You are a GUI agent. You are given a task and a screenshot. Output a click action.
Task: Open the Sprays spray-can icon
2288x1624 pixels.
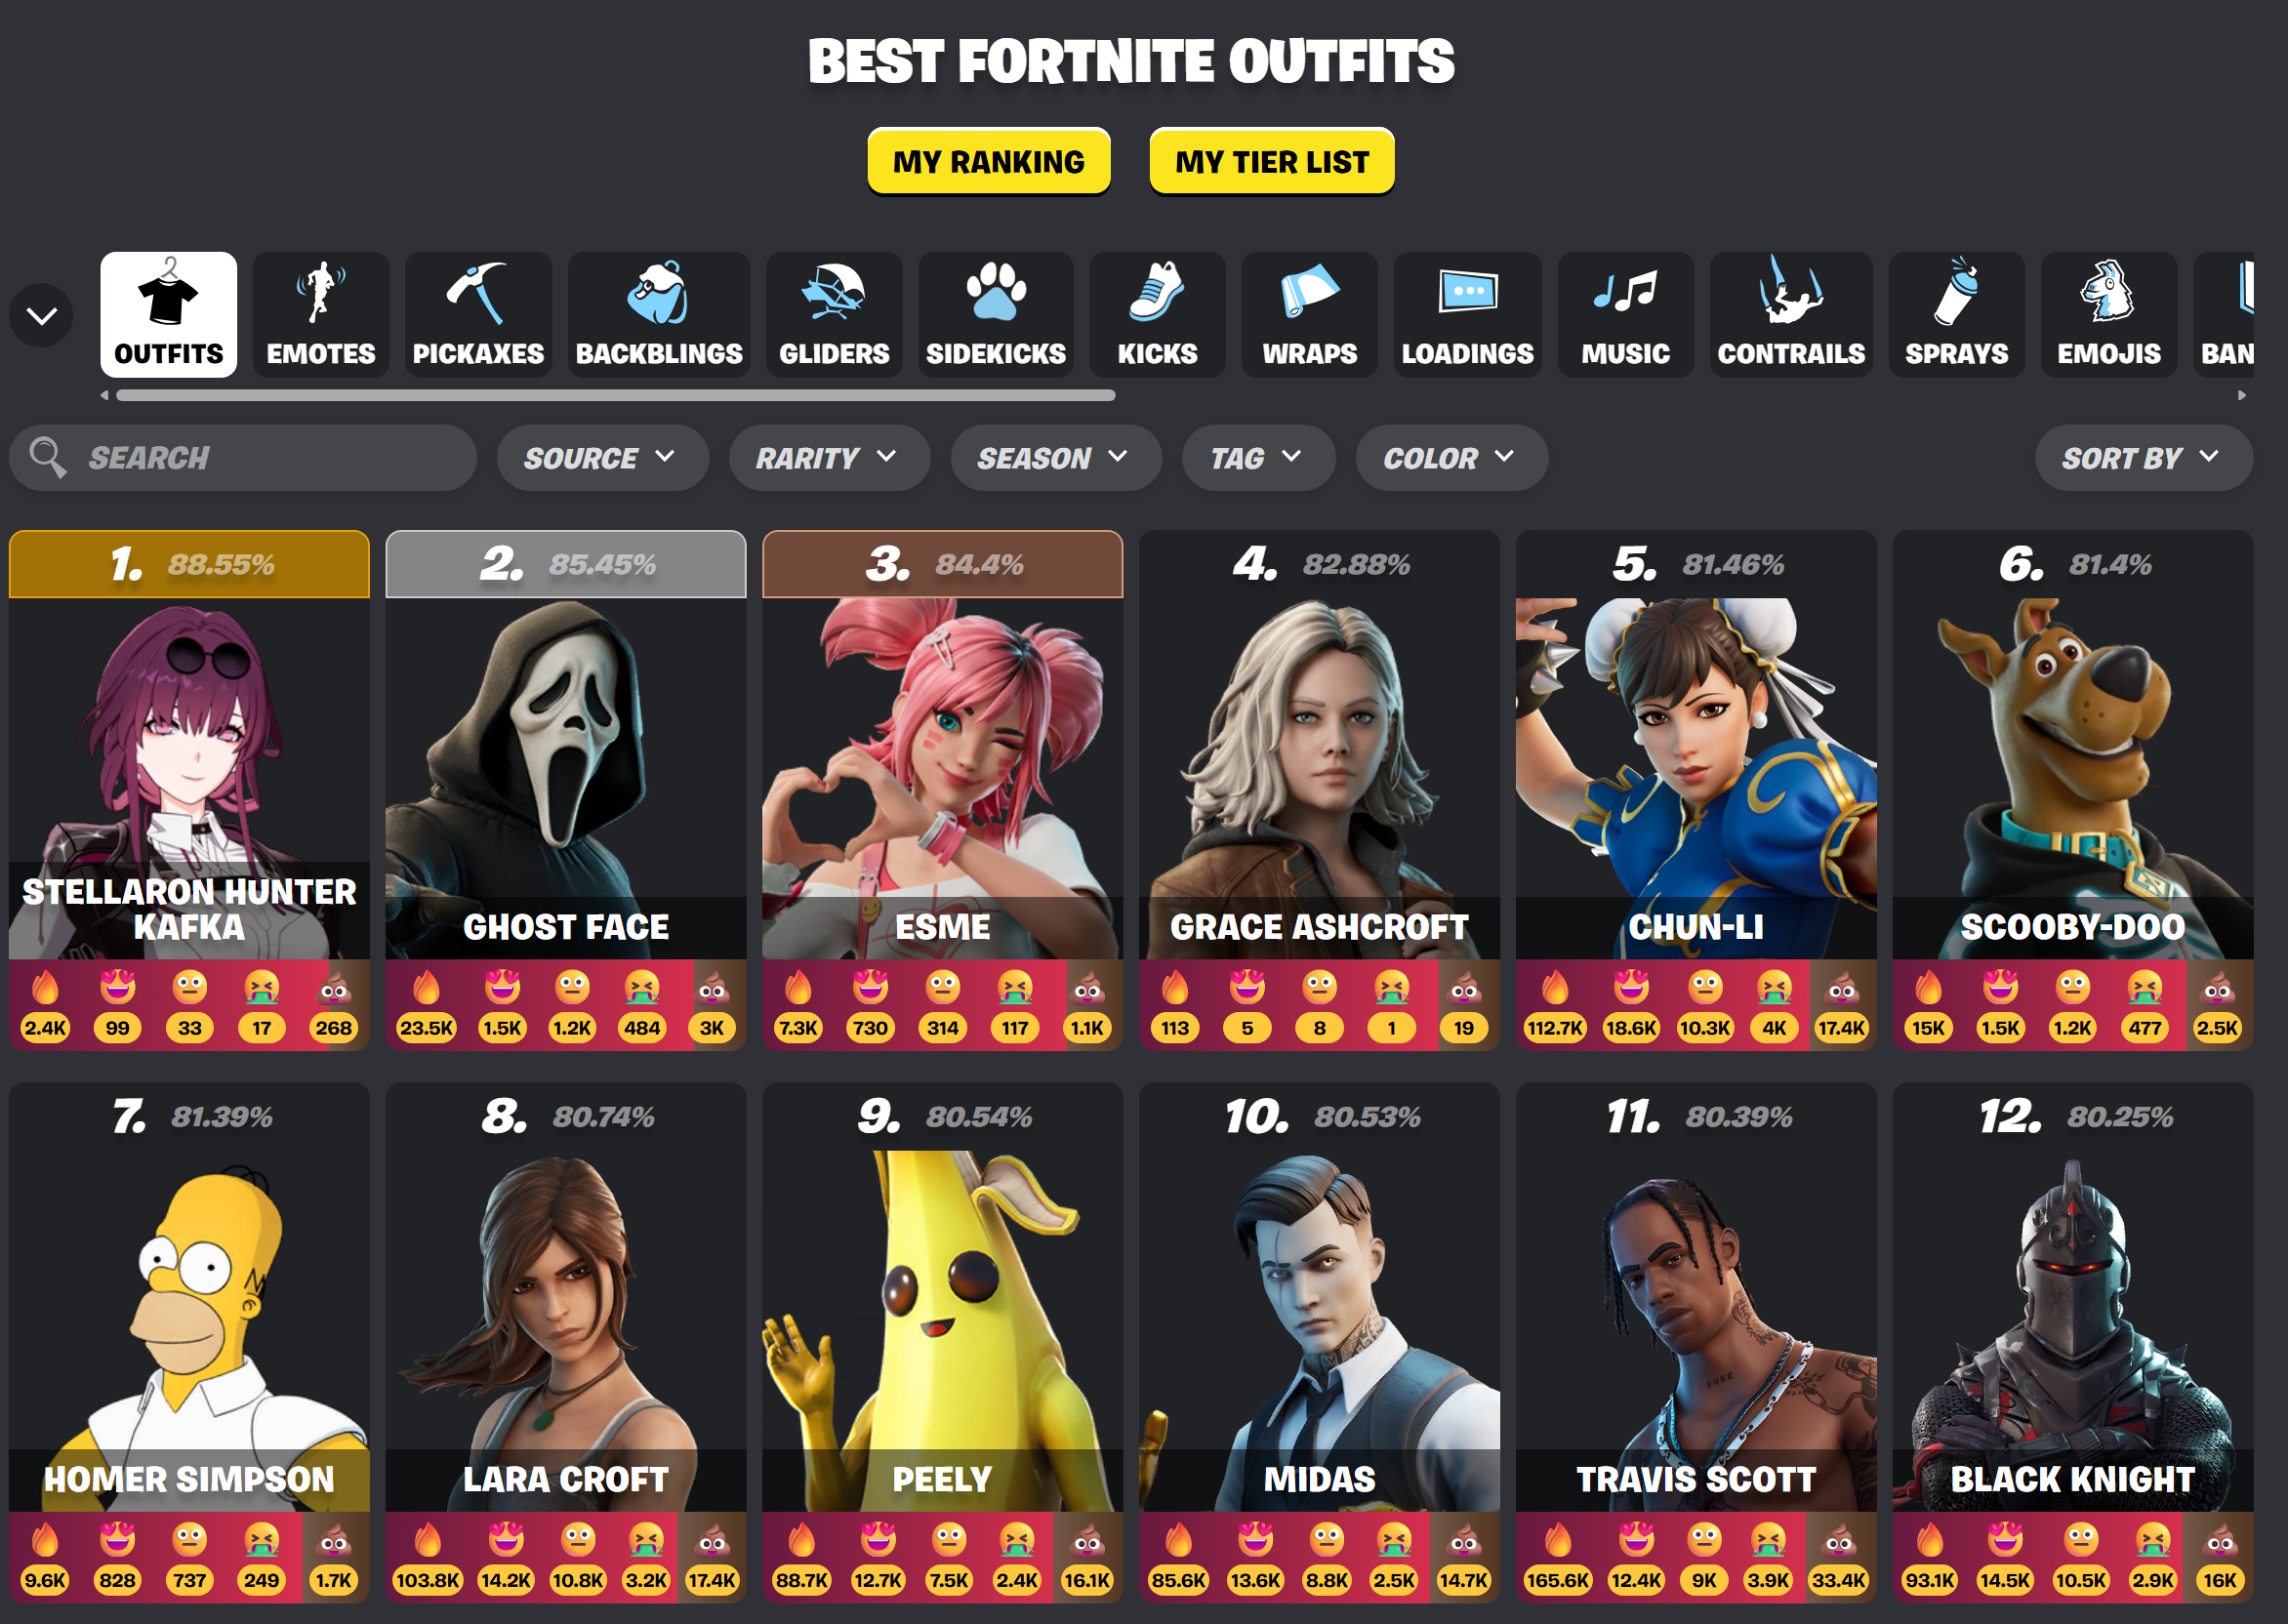click(1955, 294)
